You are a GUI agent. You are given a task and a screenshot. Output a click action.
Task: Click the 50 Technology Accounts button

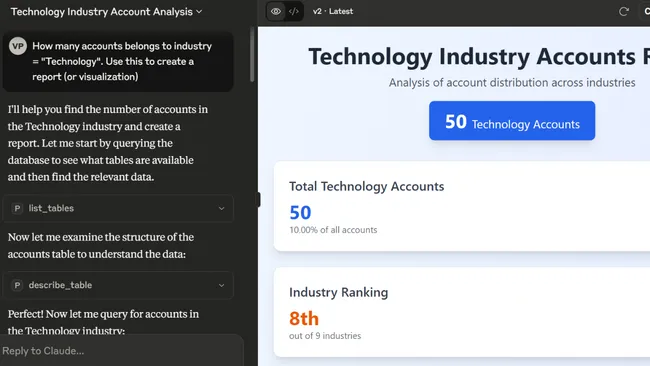pyautogui.click(x=512, y=121)
